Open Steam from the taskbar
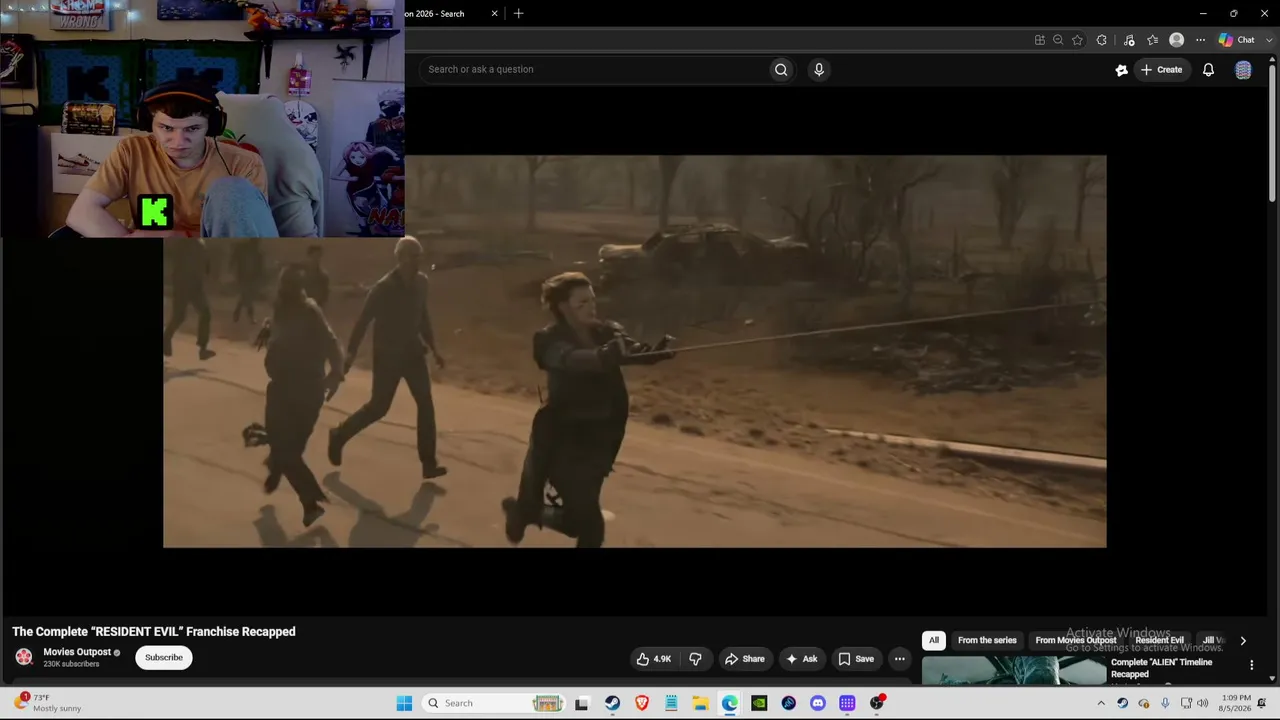The height and width of the screenshot is (720, 1280). (x=612, y=703)
